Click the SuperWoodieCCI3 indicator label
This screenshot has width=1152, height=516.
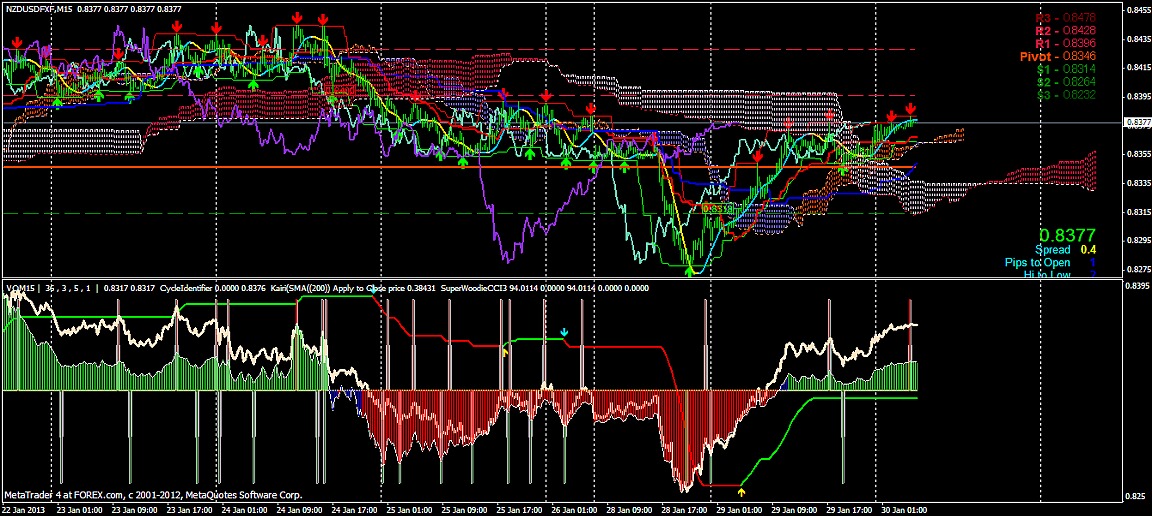tap(489, 288)
